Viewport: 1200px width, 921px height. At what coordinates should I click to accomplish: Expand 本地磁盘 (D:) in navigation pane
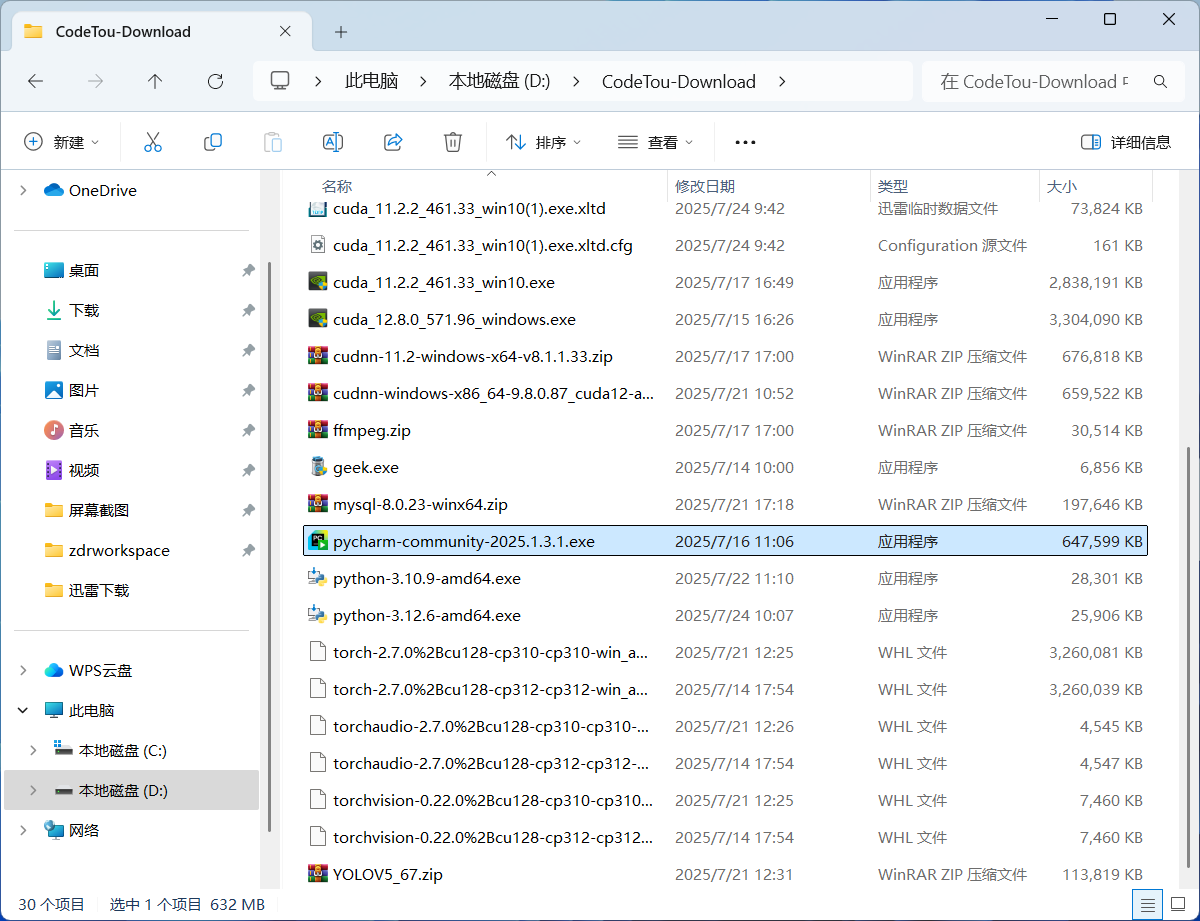33,790
